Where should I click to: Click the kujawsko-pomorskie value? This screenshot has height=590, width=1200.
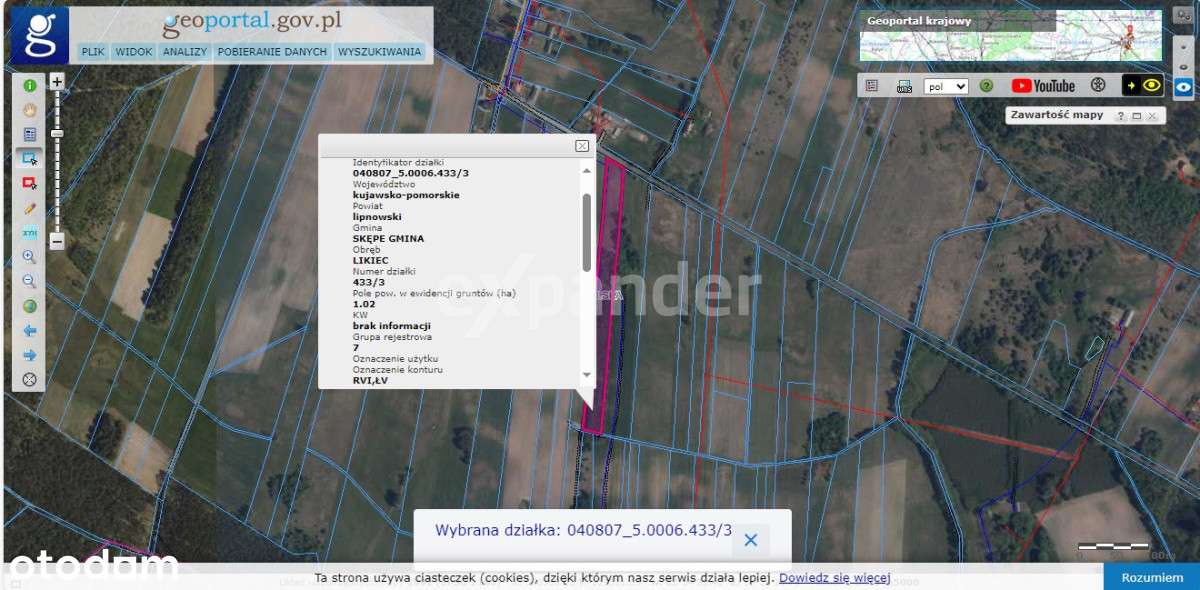406,195
